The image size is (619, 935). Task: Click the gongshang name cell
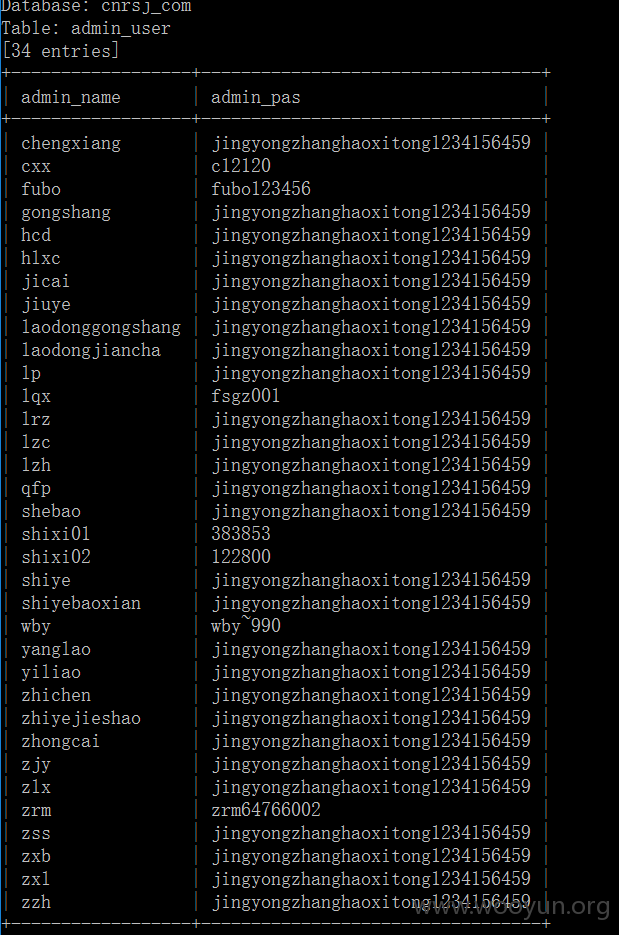pos(66,213)
